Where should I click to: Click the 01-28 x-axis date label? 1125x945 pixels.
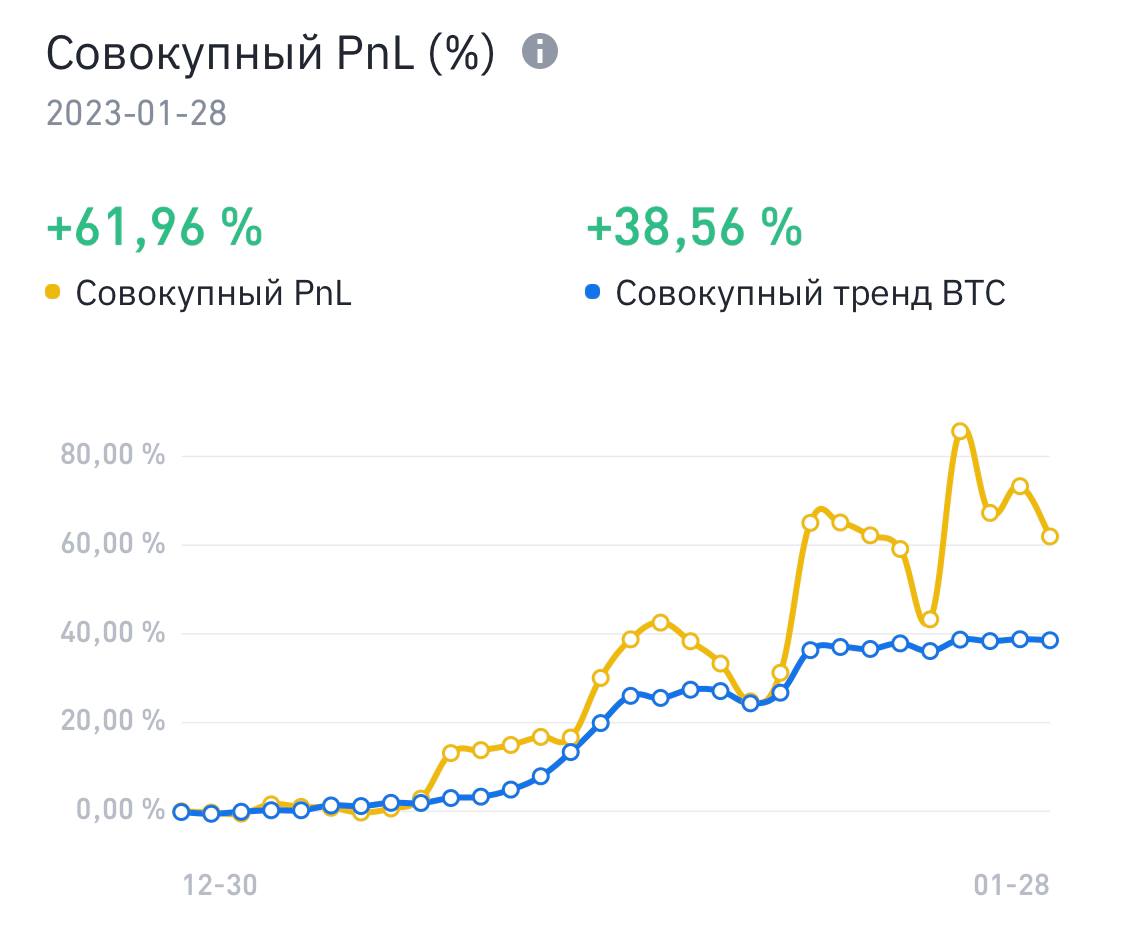1012,885
